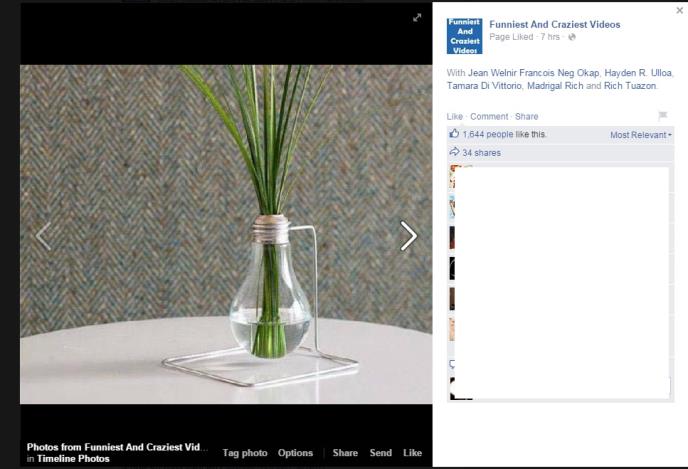Open the Page Liked dropdown
The width and height of the screenshot is (688, 469).
[511, 37]
